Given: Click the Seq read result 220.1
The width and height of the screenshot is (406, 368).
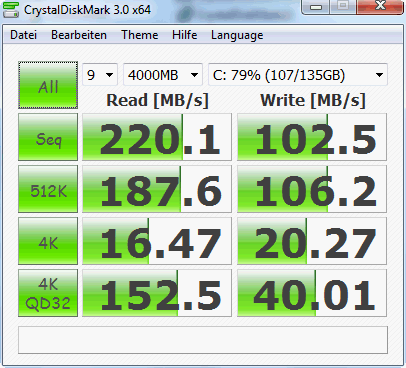Looking at the screenshot, I should (157, 137).
